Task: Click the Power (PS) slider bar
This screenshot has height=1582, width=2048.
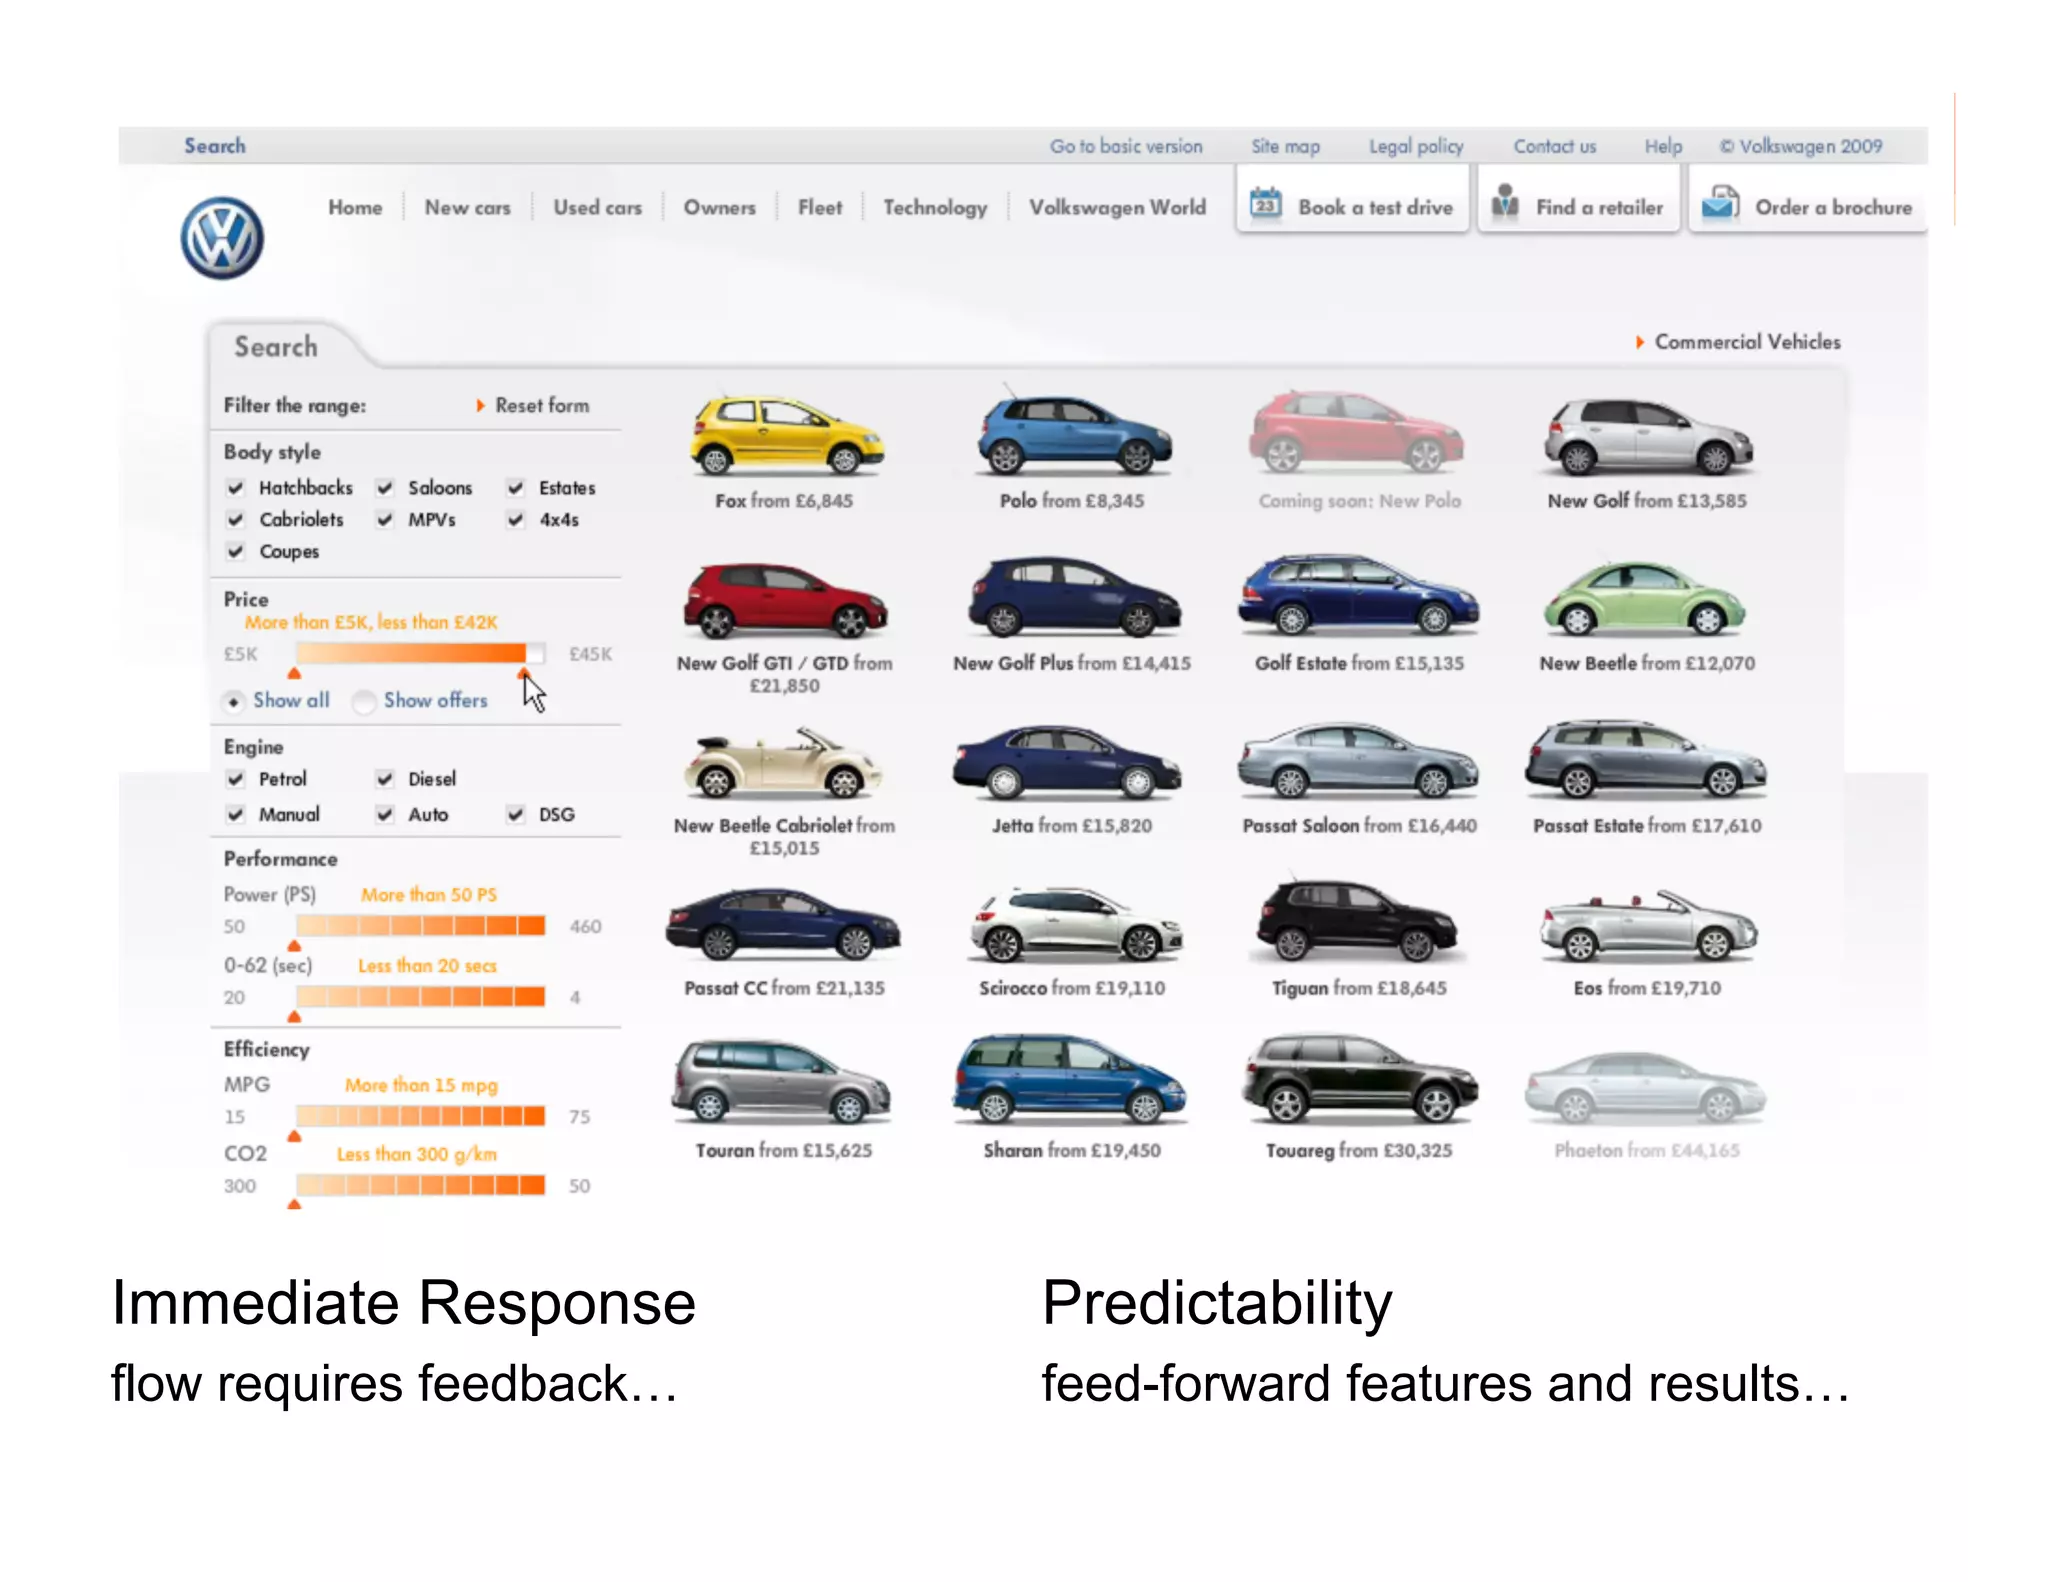Action: (x=420, y=925)
